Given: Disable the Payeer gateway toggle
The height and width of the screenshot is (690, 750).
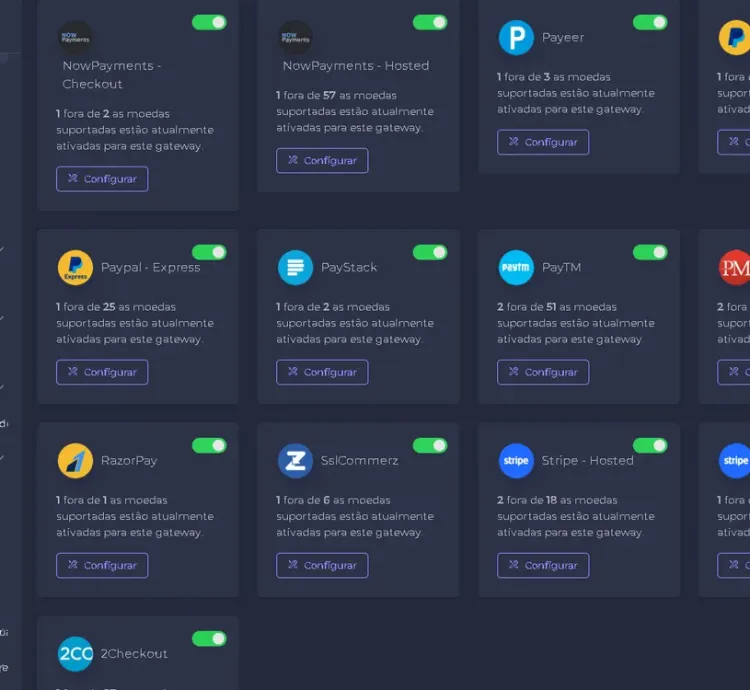Looking at the screenshot, I should (650, 22).
